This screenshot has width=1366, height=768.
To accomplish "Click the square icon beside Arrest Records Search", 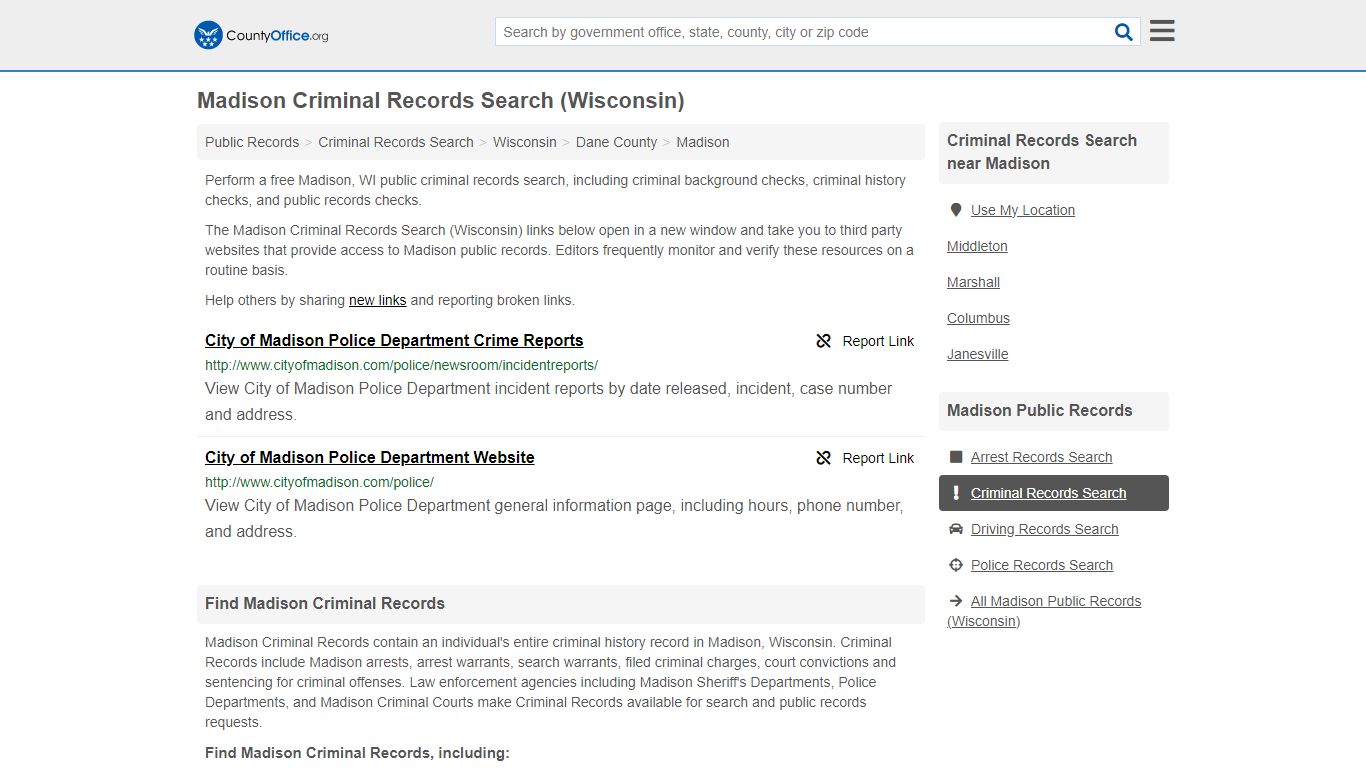I will point(956,457).
